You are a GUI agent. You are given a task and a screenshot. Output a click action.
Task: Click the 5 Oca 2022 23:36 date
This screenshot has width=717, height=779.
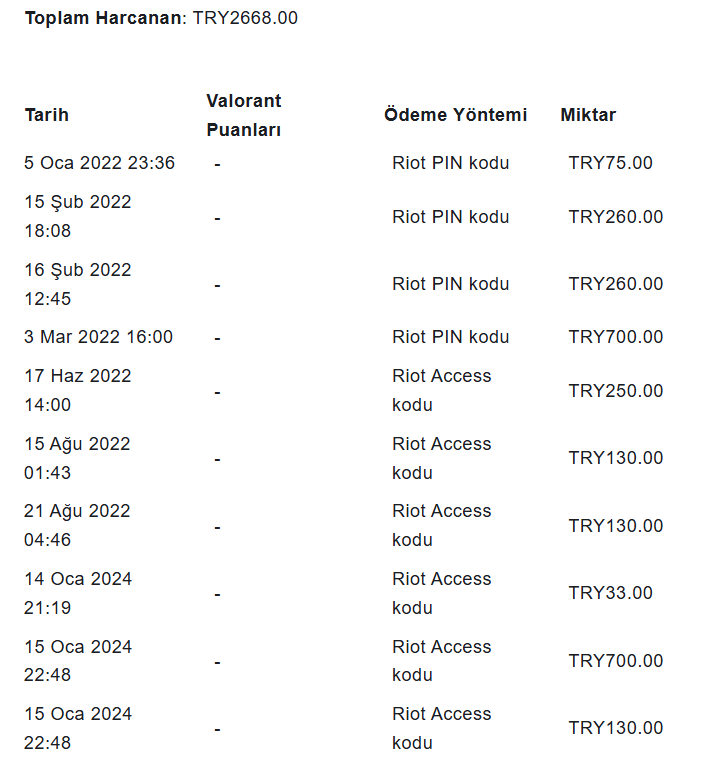pyautogui.click(x=99, y=163)
